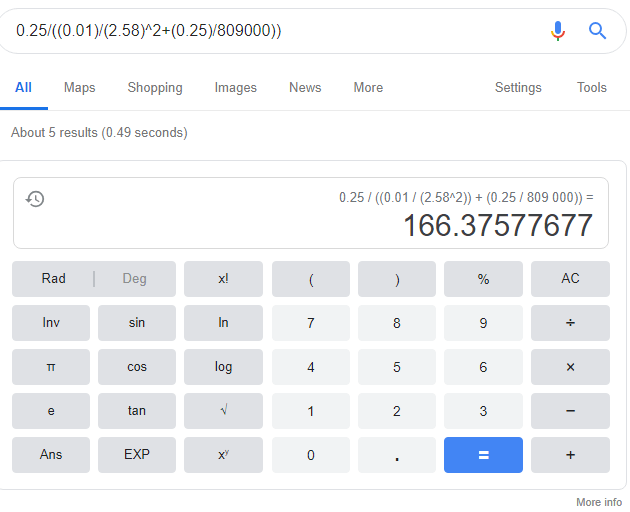Open the Tools search options
Viewport: 630px width, 512px height.
point(592,88)
